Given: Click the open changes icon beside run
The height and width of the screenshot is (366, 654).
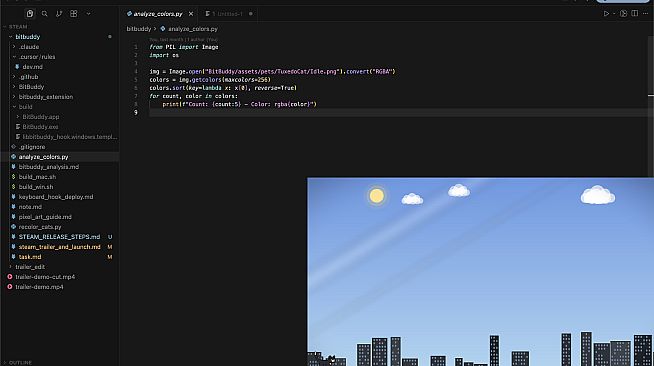Looking at the screenshot, I should pyautogui.click(x=623, y=14).
